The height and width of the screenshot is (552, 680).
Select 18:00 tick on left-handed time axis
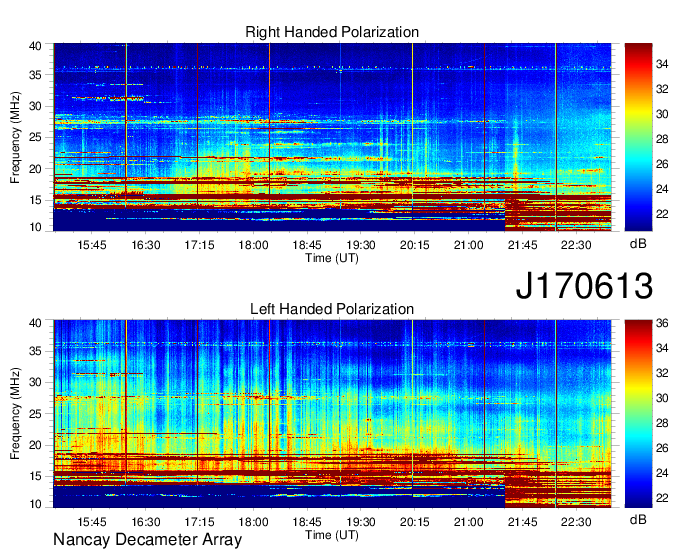253,522
